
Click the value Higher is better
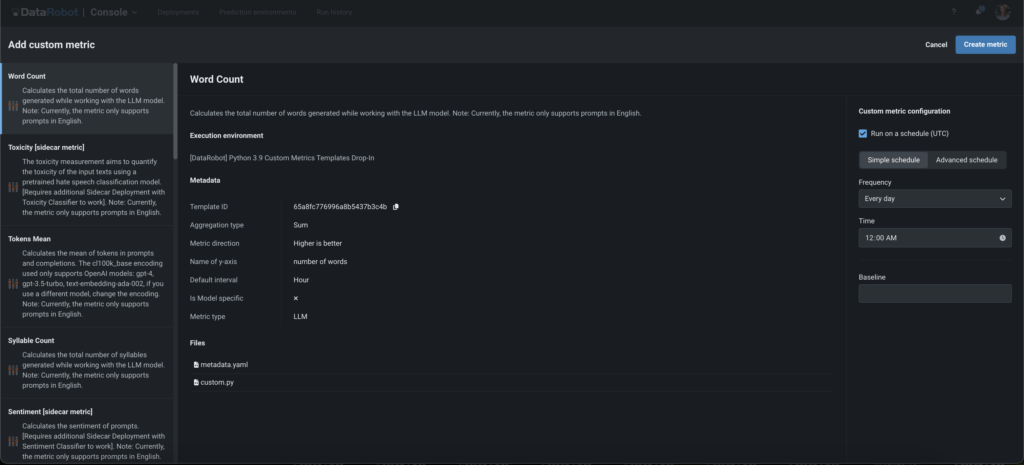317,244
